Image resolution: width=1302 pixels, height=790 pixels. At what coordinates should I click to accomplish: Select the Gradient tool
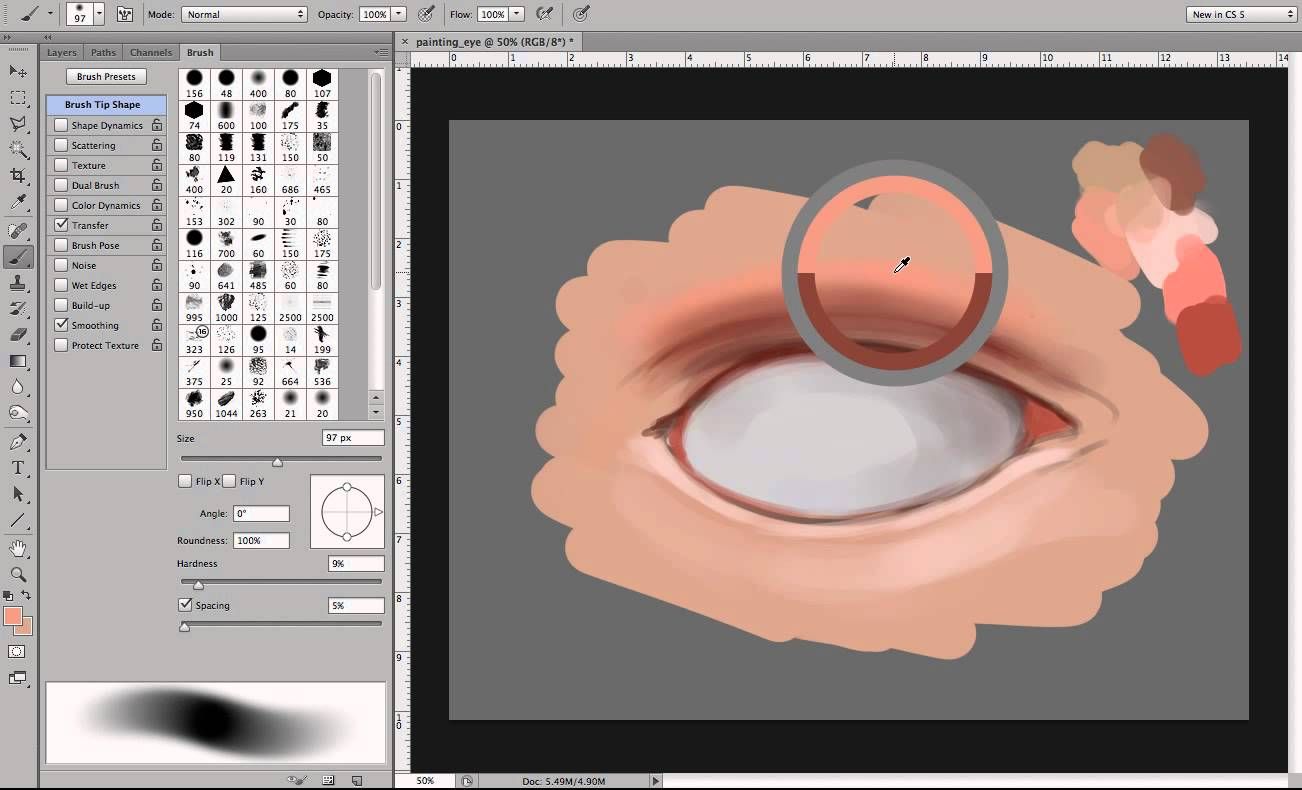click(x=18, y=361)
